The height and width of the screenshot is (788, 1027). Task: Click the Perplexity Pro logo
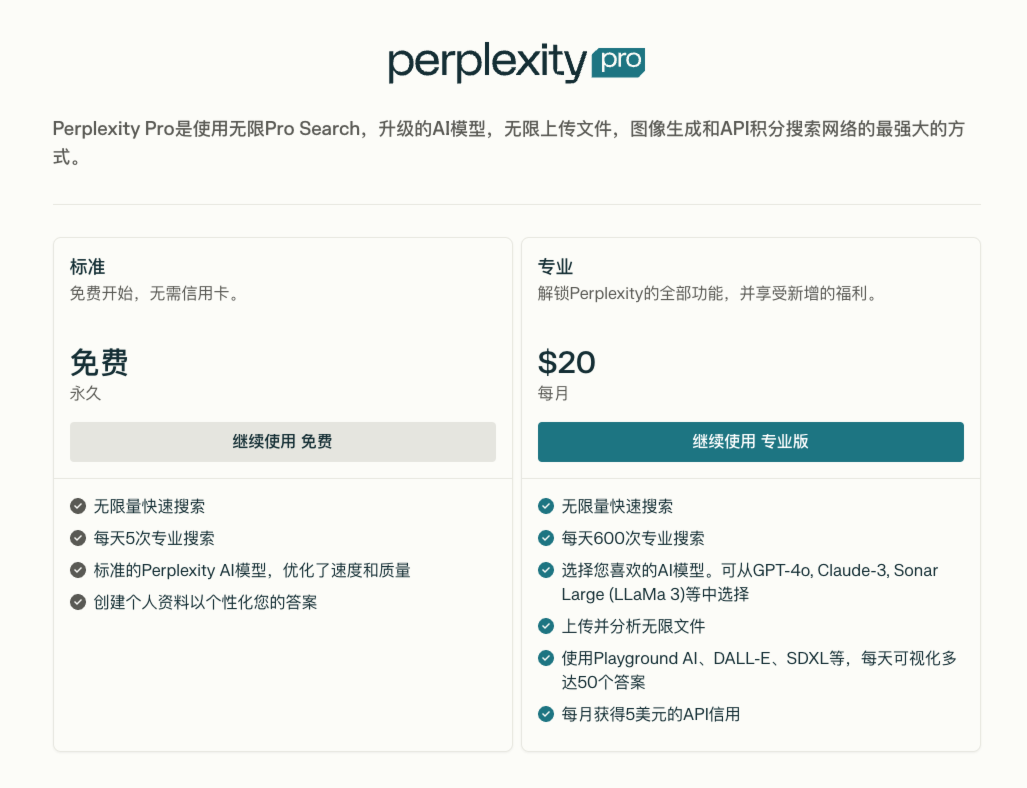click(516, 63)
